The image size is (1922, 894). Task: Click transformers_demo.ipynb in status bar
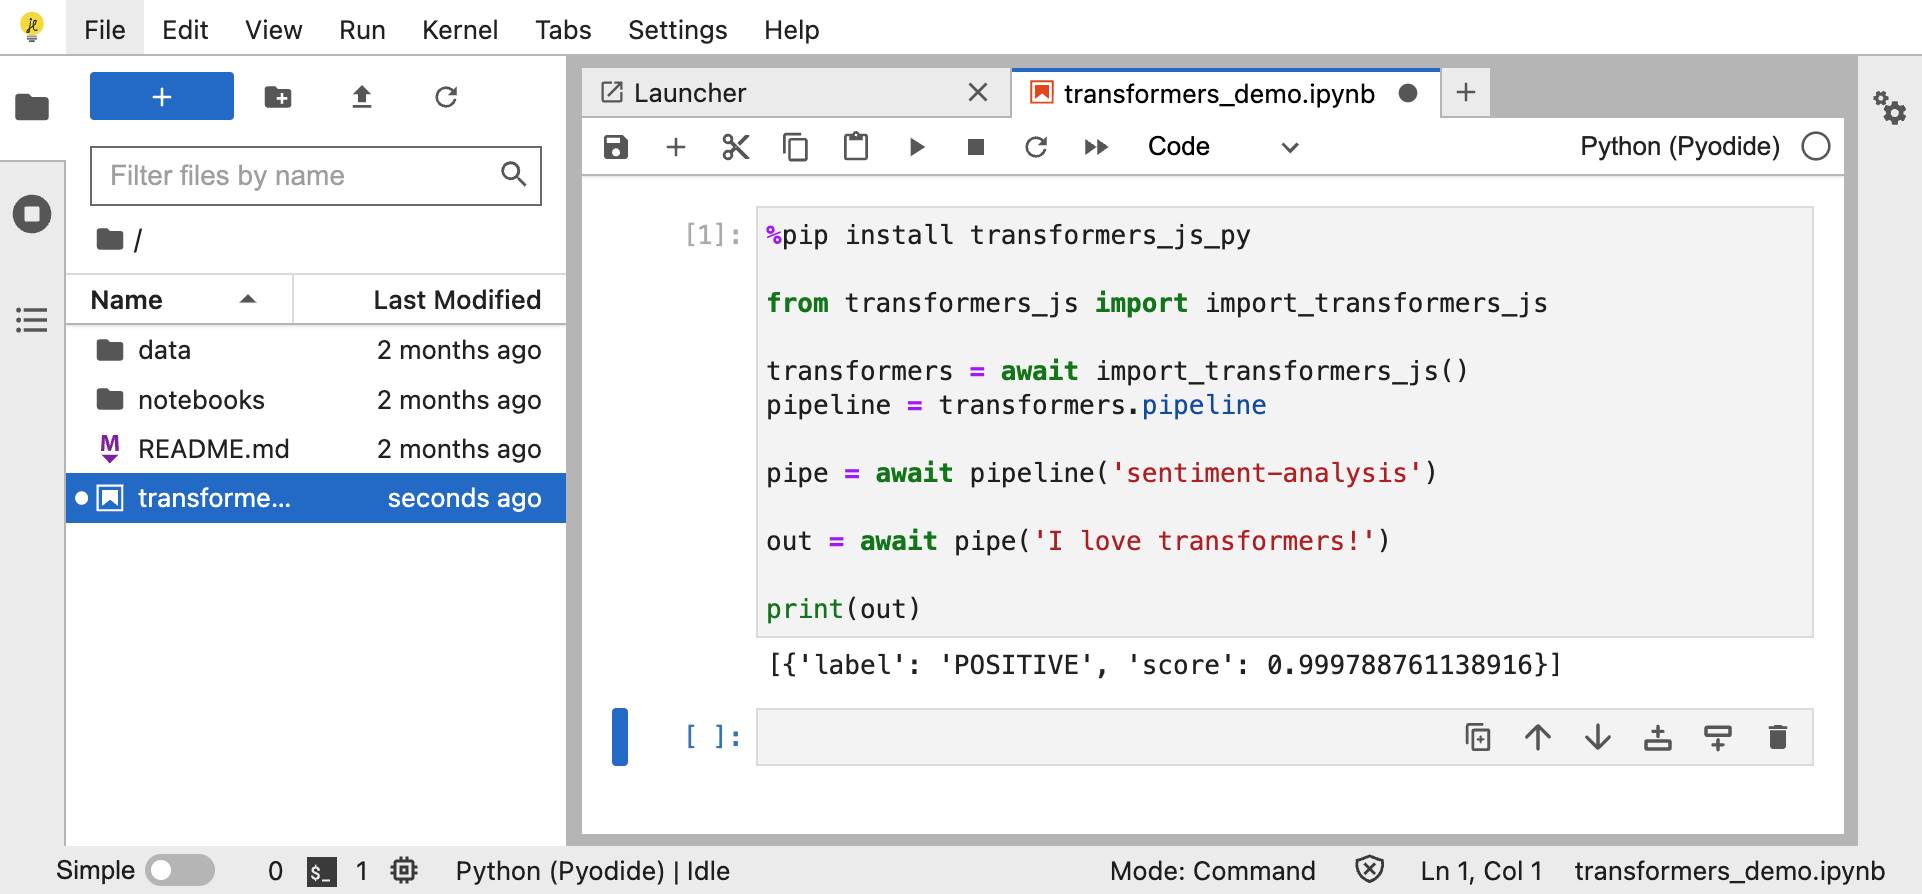tap(1730, 871)
